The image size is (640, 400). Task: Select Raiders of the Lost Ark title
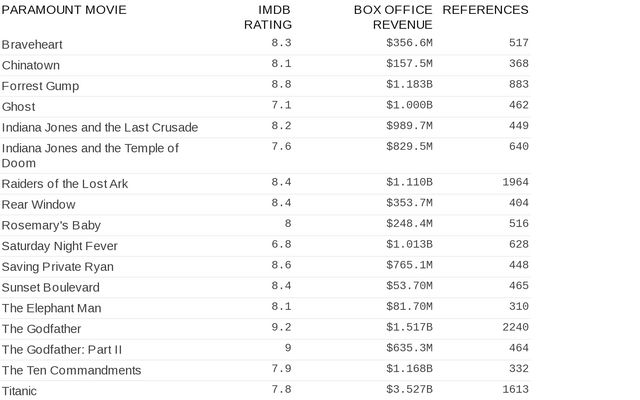coord(65,184)
